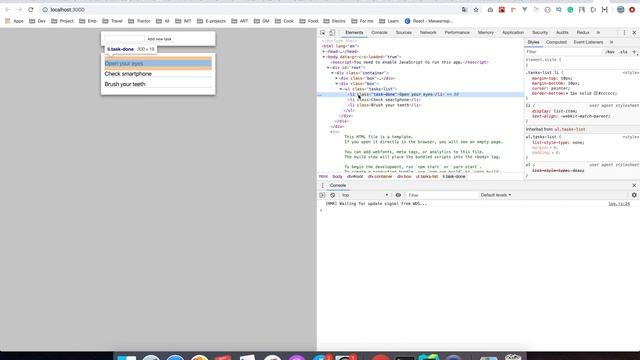Open the Redux tab
640x360 pixels.
point(582,33)
